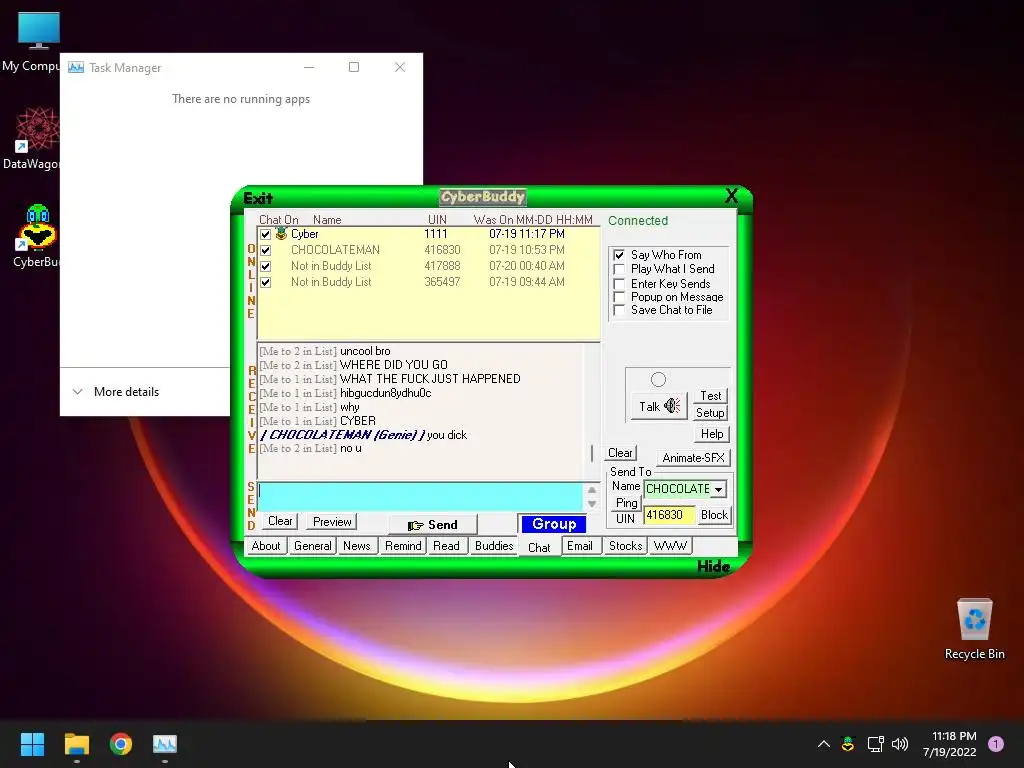Expand the Send To Name dropdown

coord(718,489)
